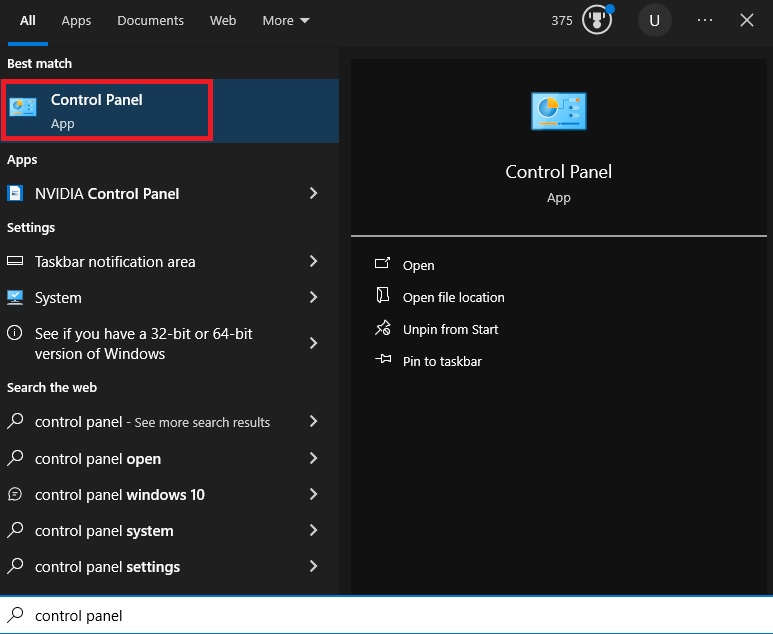This screenshot has width=773, height=634.
Task: Open Control Panel from Best match
Action: 110,110
